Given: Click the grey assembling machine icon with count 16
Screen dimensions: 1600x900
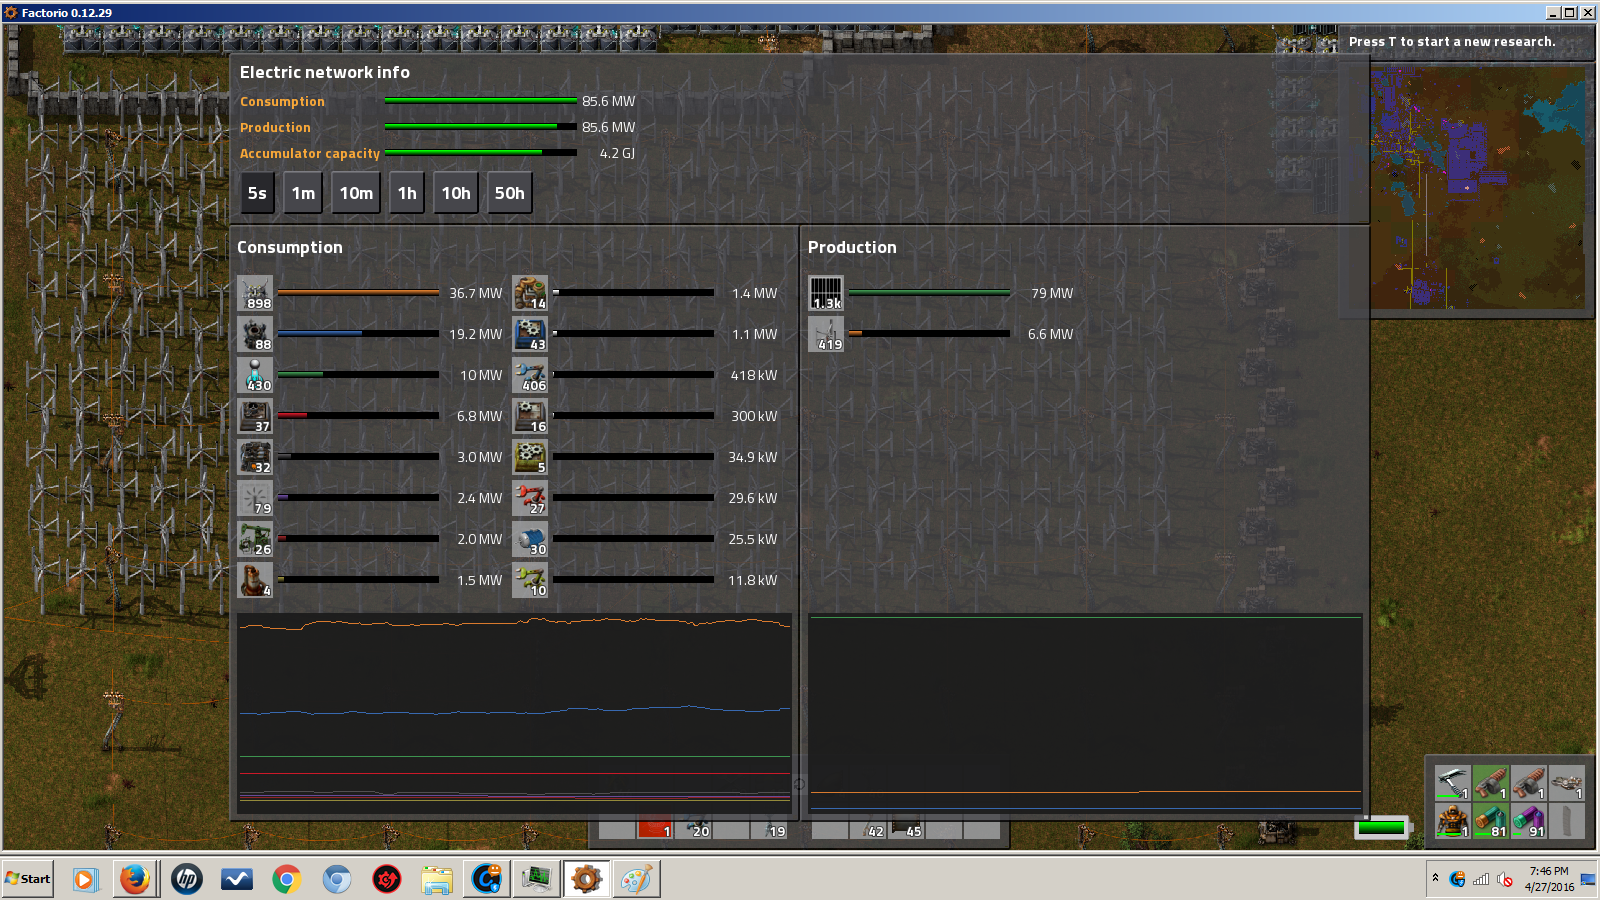Looking at the screenshot, I should point(530,416).
